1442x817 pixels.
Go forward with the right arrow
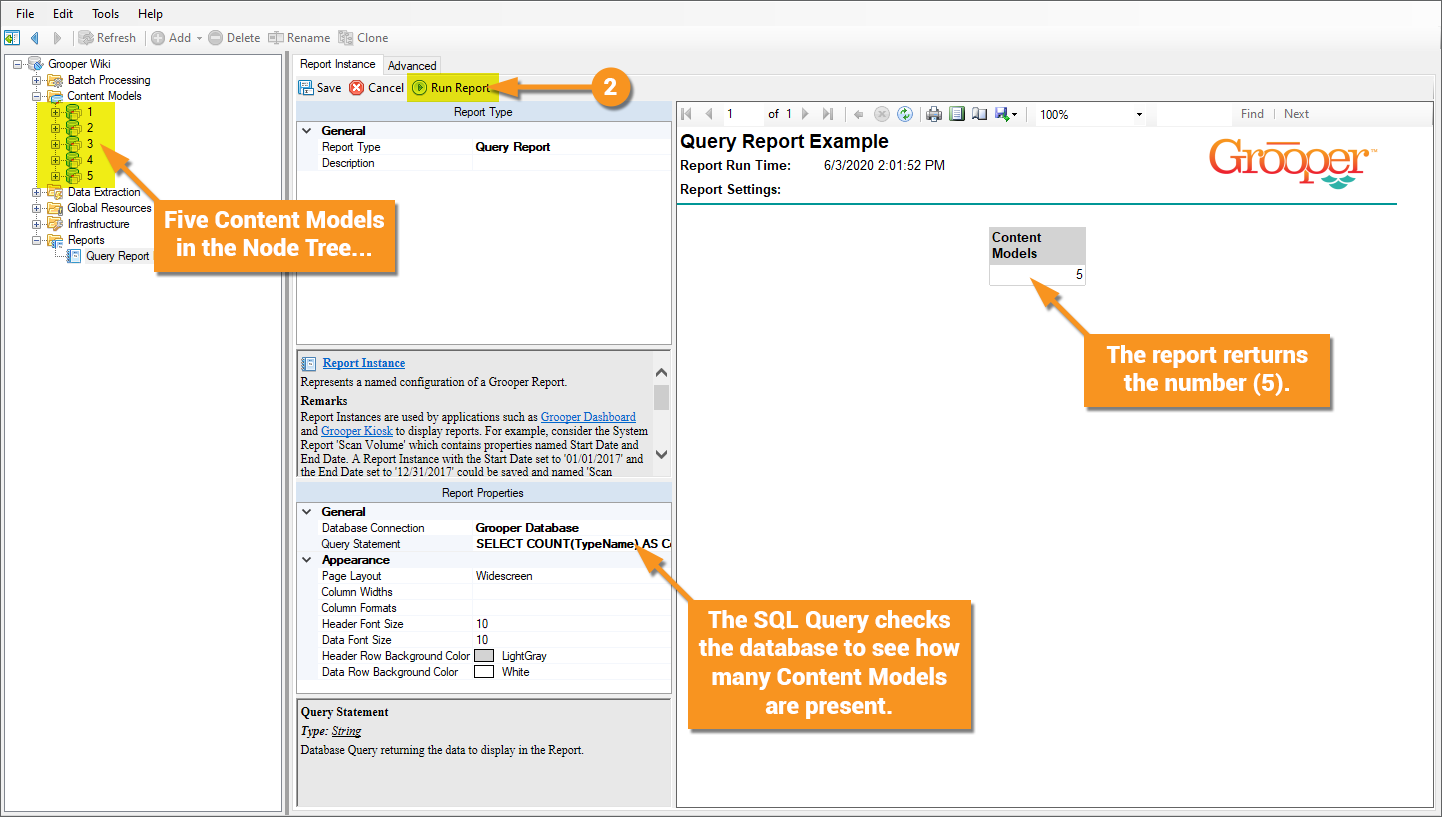click(x=57, y=38)
